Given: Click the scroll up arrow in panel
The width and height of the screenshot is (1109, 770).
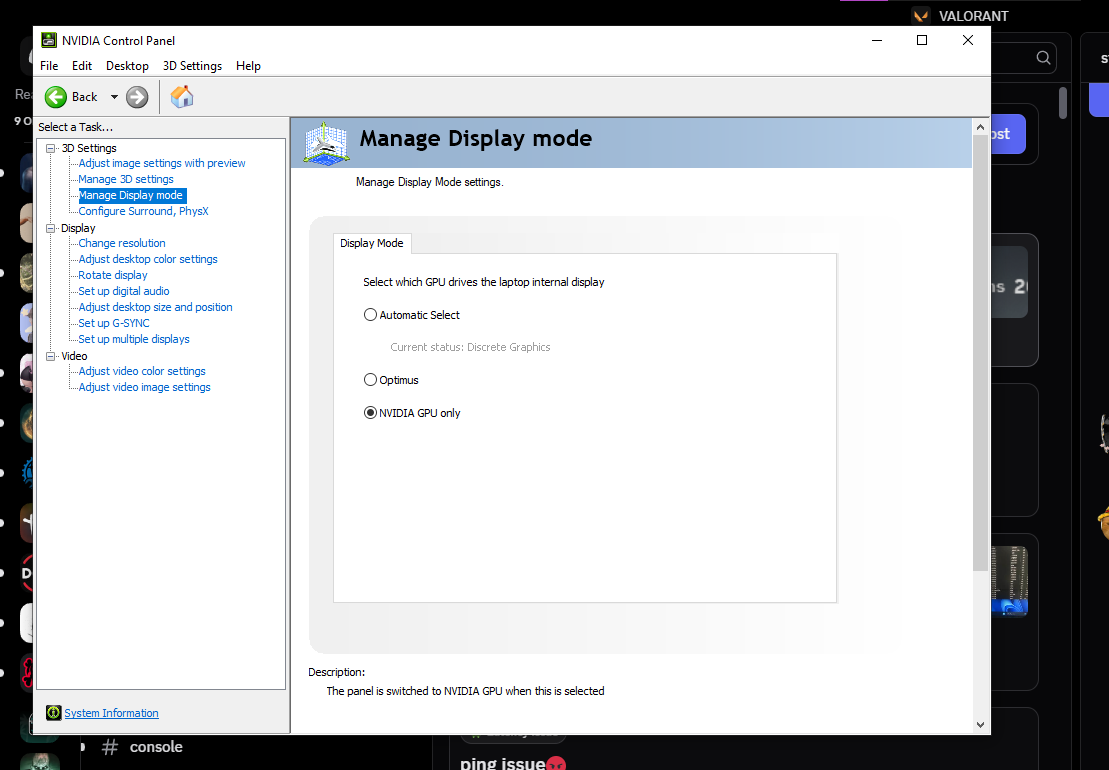Looking at the screenshot, I should coord(980,127).
